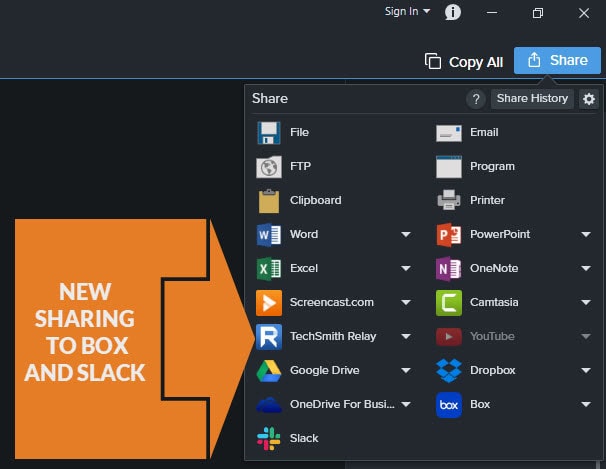The image size is (606, 469).
Task: Click the Box text label
Action: coord(480,404)
